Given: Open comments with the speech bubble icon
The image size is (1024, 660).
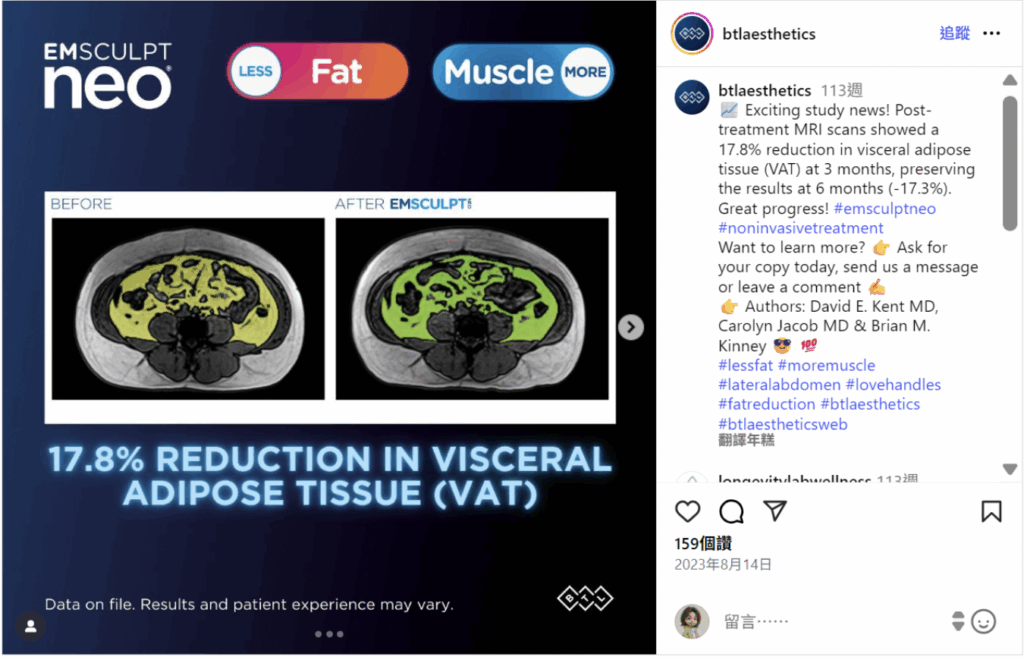Looking at the screenshot, I should click(731, 511).
